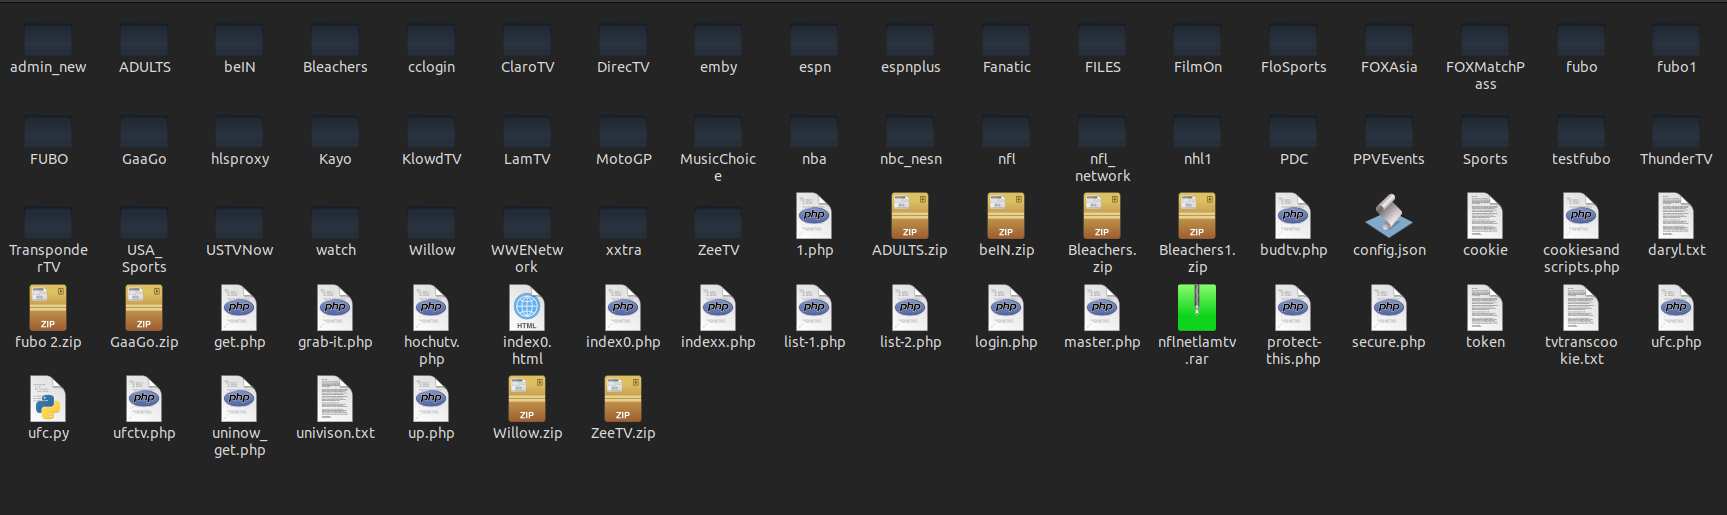The image size is (1727, 515).
Task: Select the ufc.py Python file
Action: coord(48,399)
